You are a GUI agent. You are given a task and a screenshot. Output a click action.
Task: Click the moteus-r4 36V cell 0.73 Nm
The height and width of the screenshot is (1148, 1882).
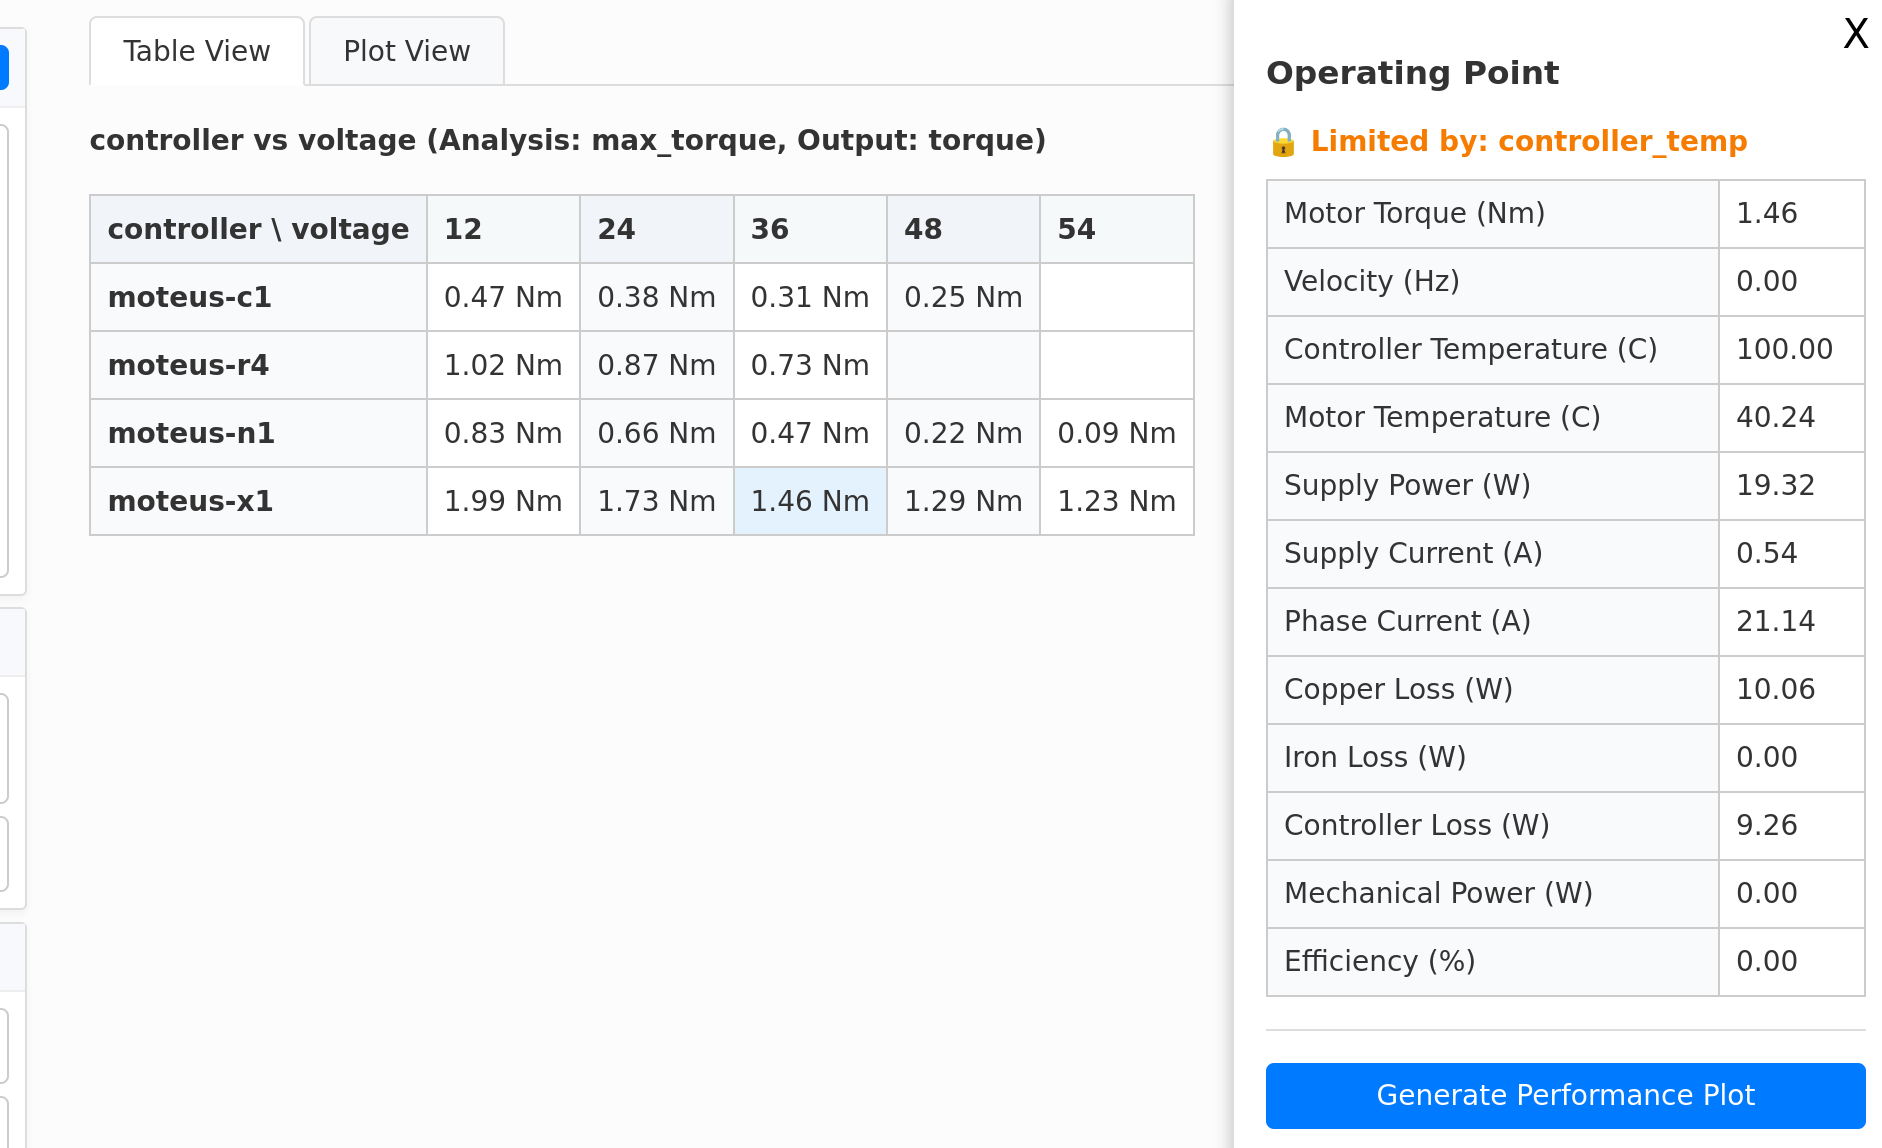(x=810, y=365)
